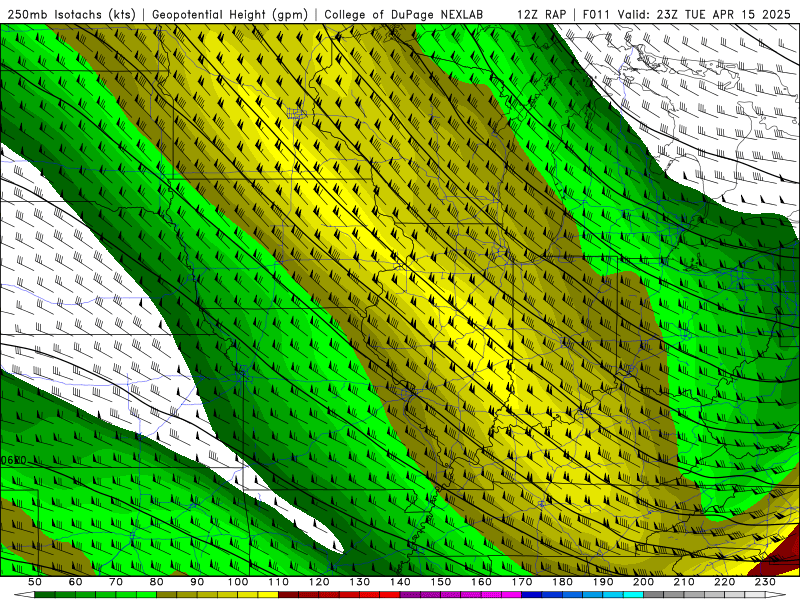This screenshot has height=600, width=800.
Task: Click the 180 value on the color scale
Action: pos(562,582)
